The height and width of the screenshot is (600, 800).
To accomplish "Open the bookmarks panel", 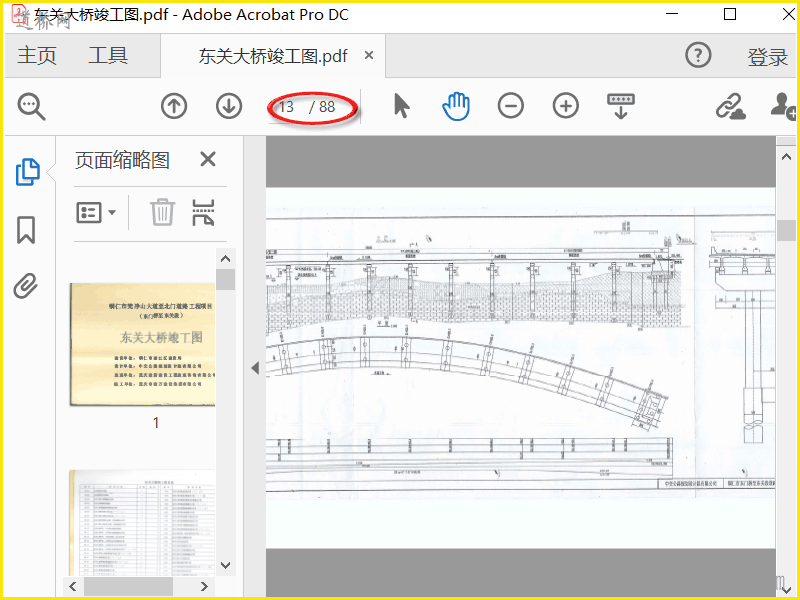I will pyautogui.click(x=26, y=230).
